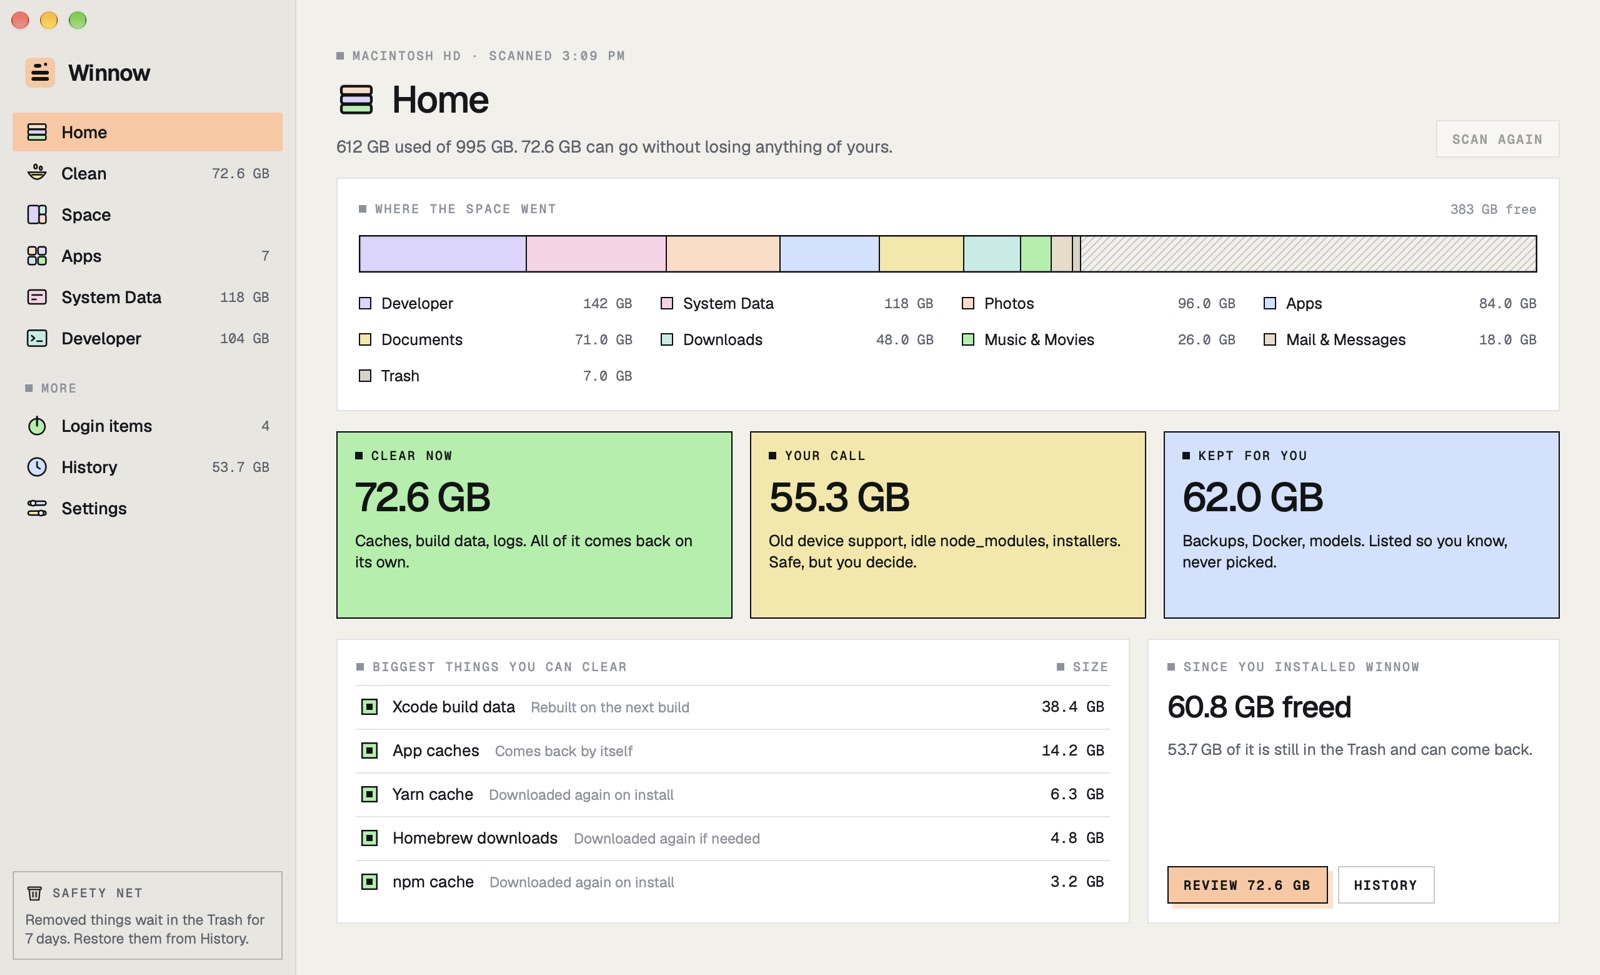Toggle the Yarn cache checkbox
Screen dimensions: 1600x975
click(369, 794)
